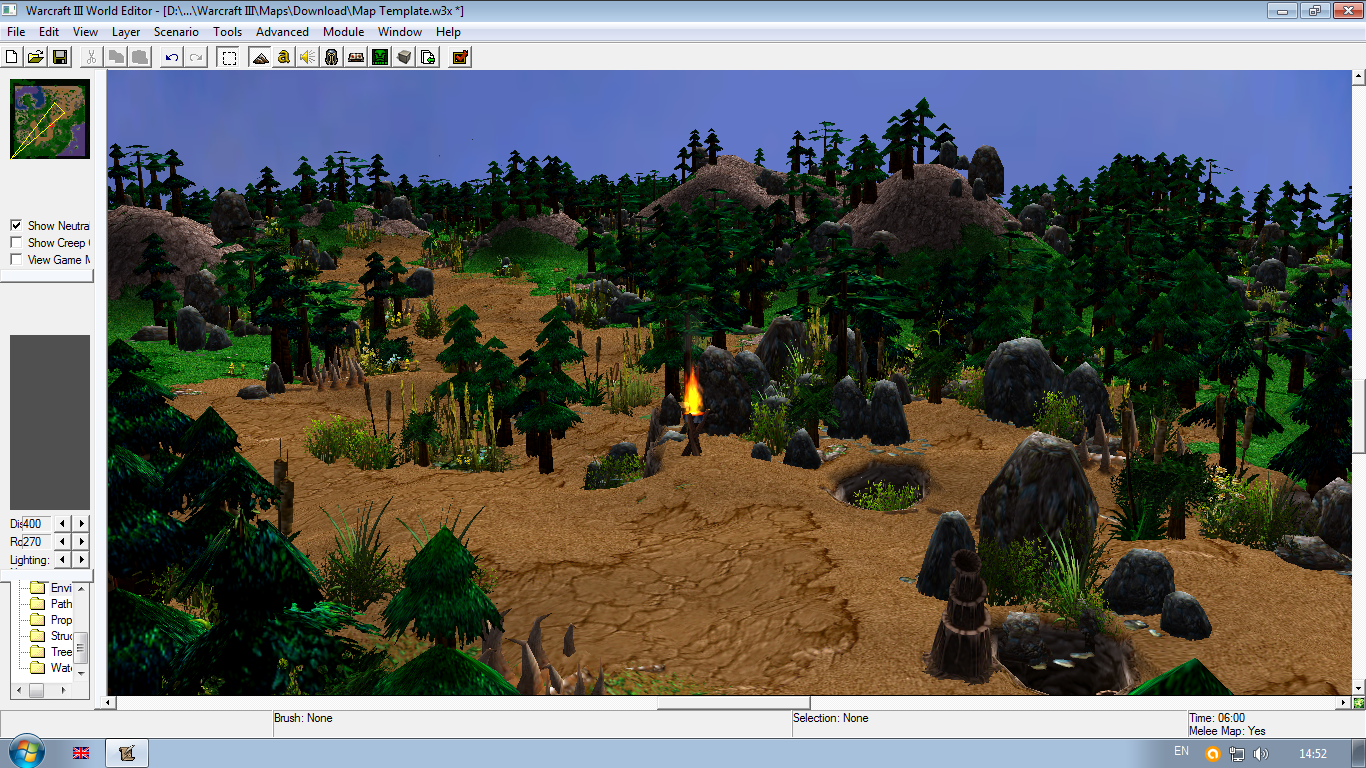Click the Test Map checkmark icon
The width and height of the screenshot is (1366, 768).
click(460, 57)
